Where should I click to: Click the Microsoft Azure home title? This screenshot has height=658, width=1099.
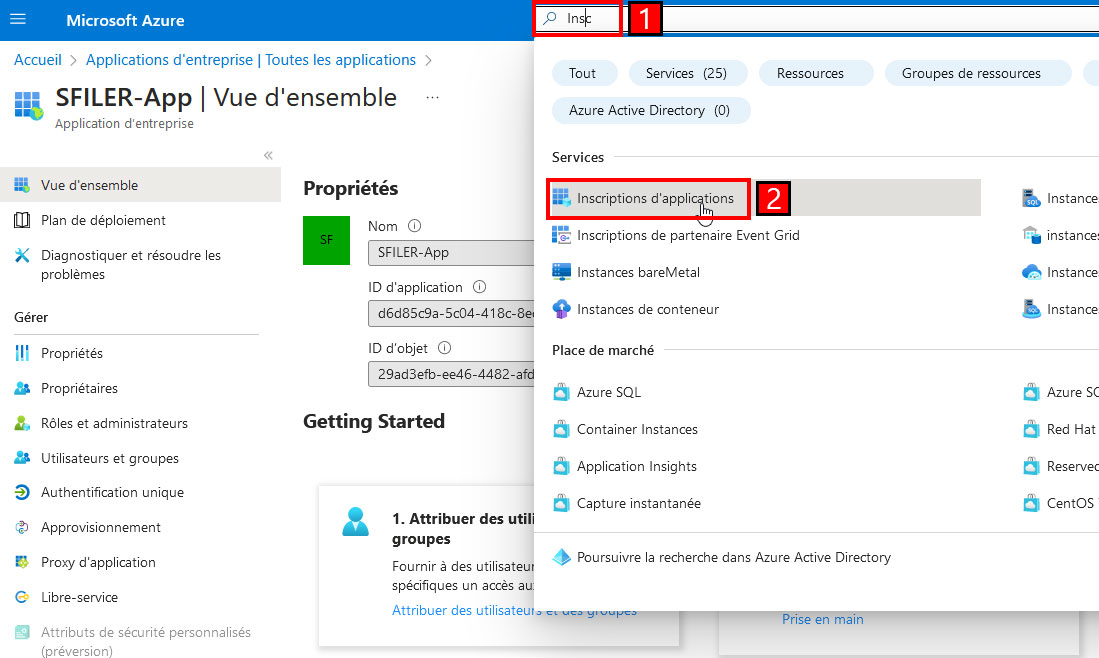click(125, 20)
